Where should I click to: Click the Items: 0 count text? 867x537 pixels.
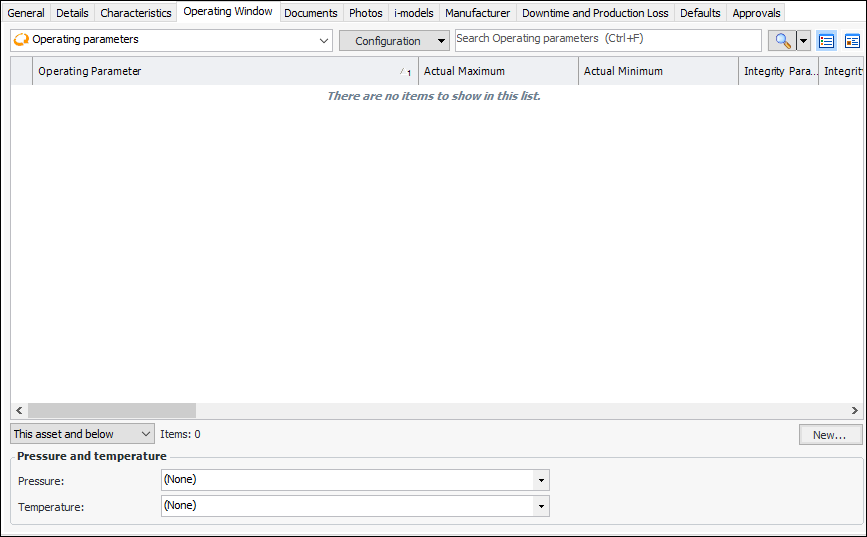(x=180, y=434)
